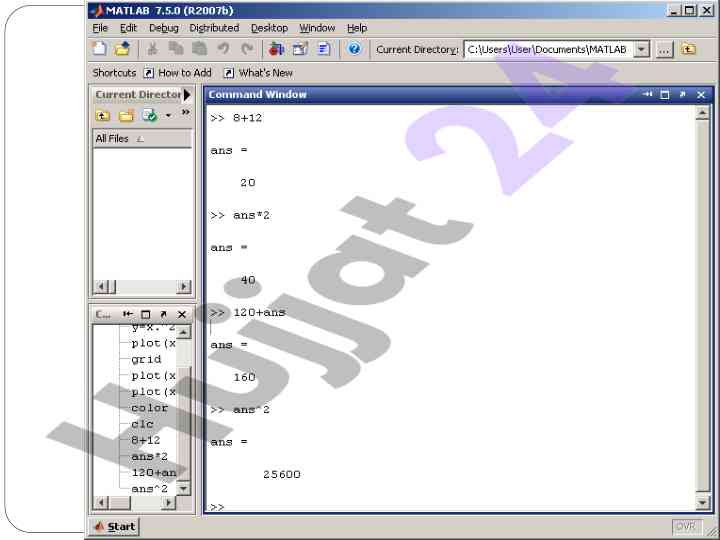This screenshot has height=540, width=720.
Task: Expand the Current Directory path dropdown
Action: (x=641, y=49)
